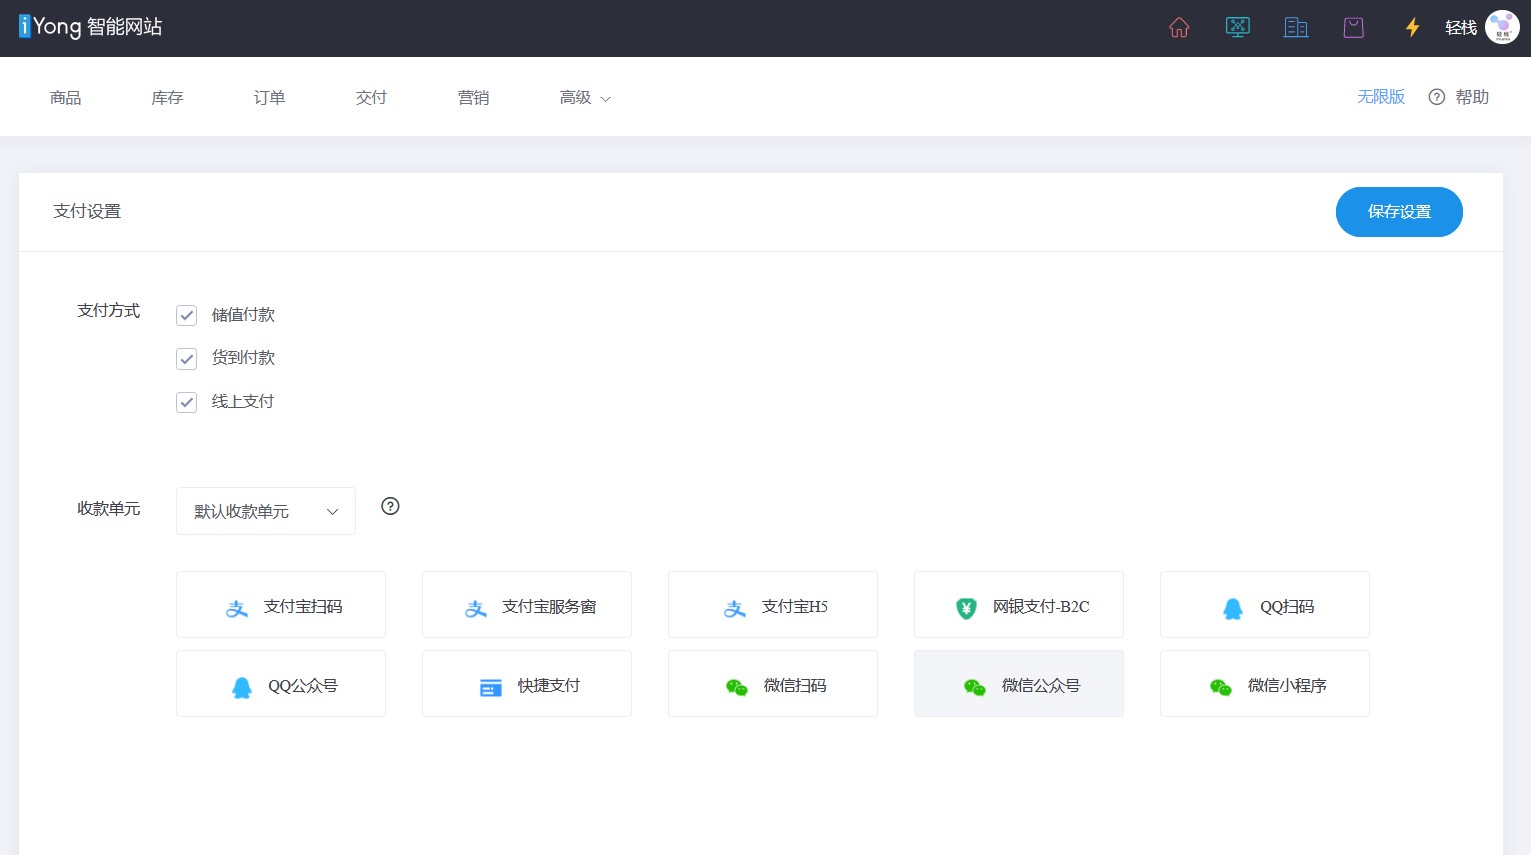The image size is (1531, 855).
Task: Click the Alipay icon on 支付宝扫码
Action: [x=237, y=608]
